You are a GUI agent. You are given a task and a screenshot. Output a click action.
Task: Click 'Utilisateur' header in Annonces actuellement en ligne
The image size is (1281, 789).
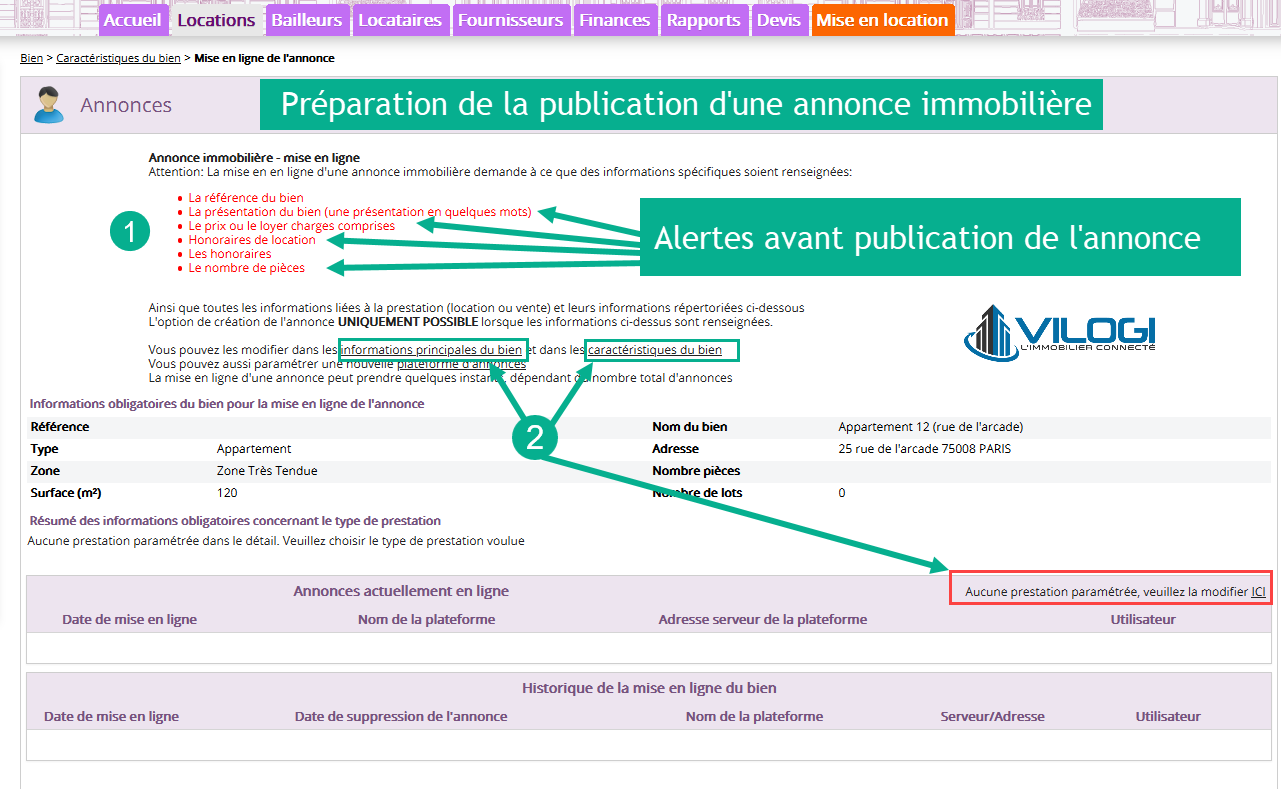pos(1143,619)
